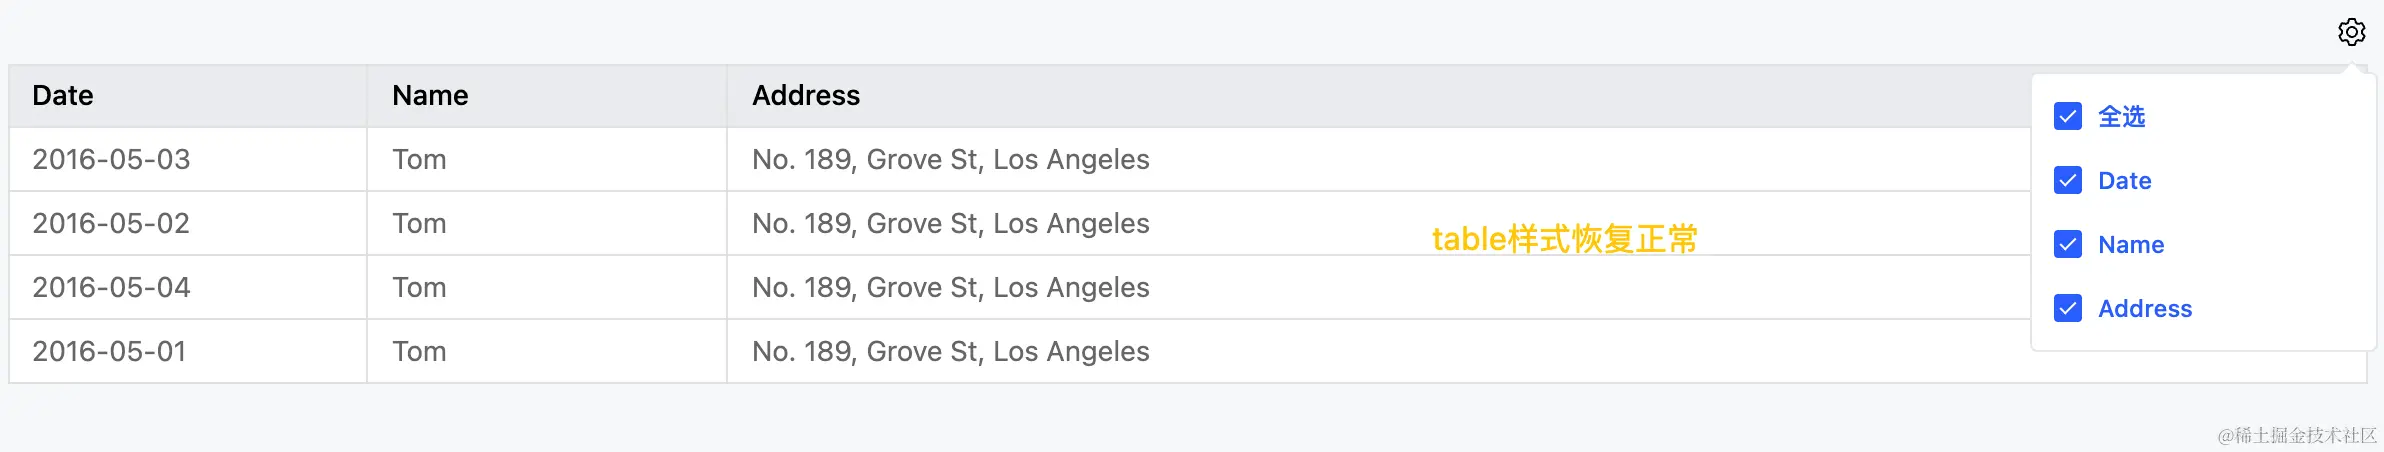2384x452 pixels.
Task: Click the Name label in column popup
Action: click(2131, 244)
